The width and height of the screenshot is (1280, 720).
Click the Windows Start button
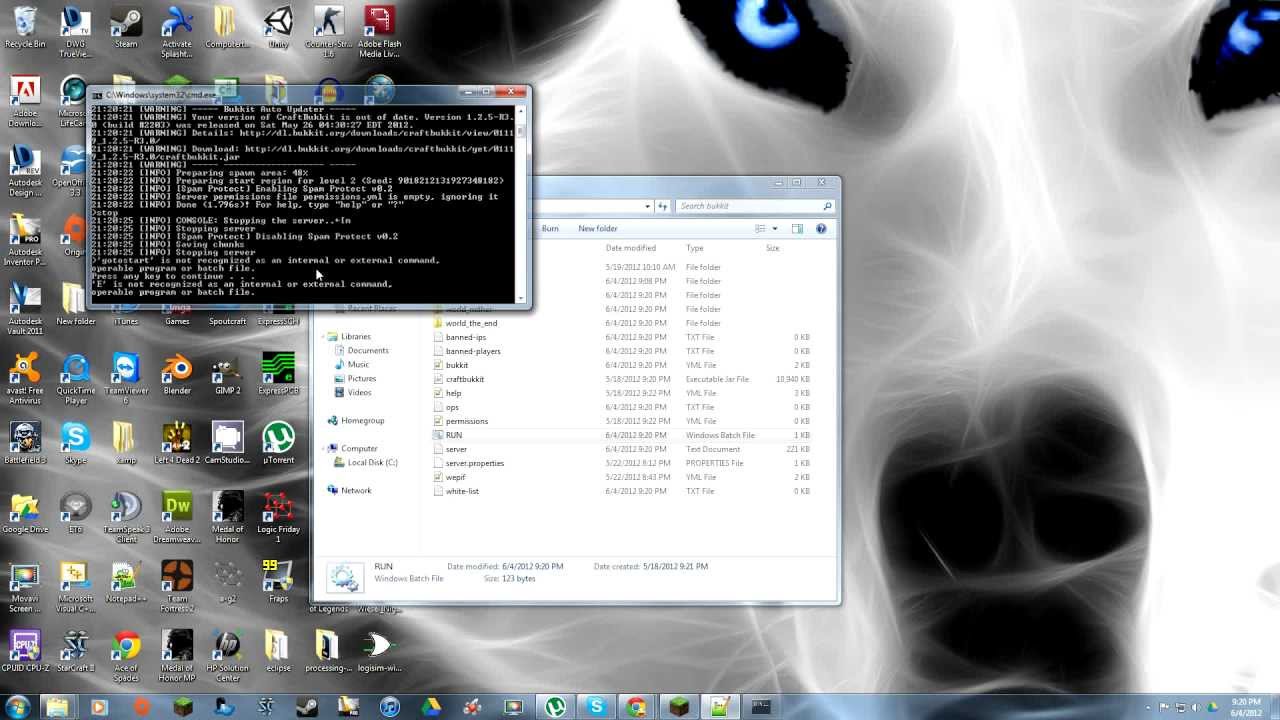tap(18, 707)
